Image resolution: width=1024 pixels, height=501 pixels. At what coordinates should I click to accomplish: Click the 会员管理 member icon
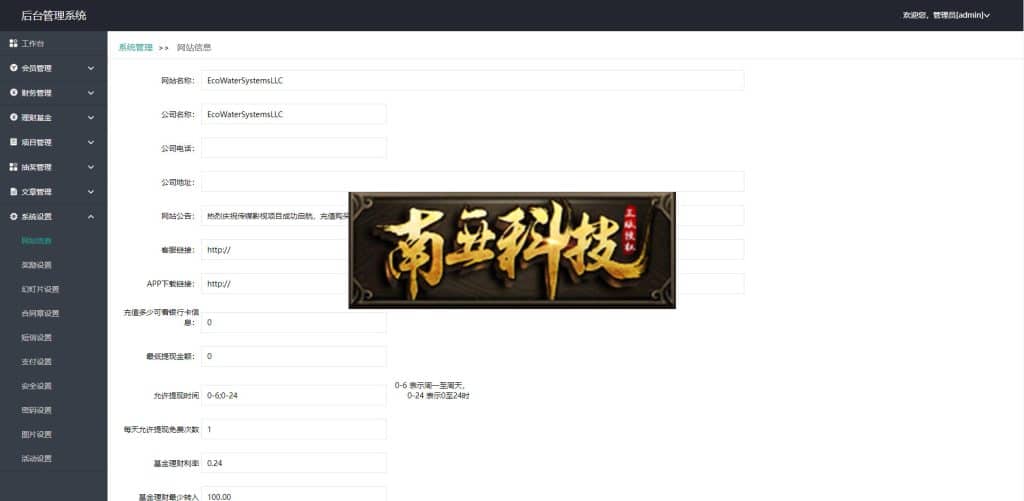click(x=13, y=68)
